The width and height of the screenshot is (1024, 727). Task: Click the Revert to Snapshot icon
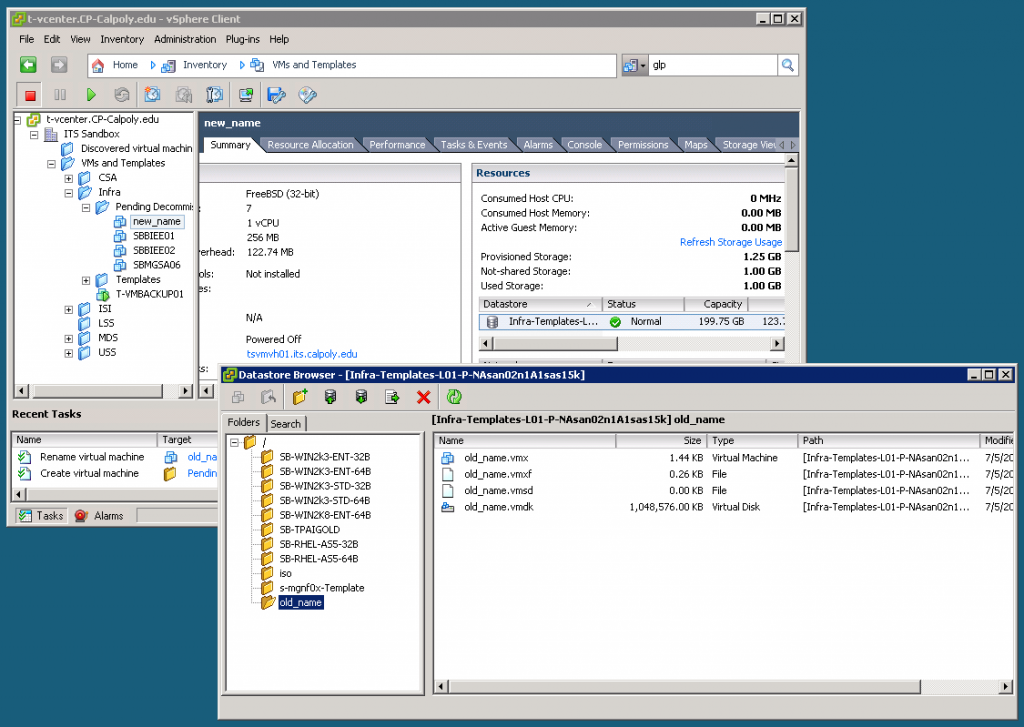(x=184, y=95)
